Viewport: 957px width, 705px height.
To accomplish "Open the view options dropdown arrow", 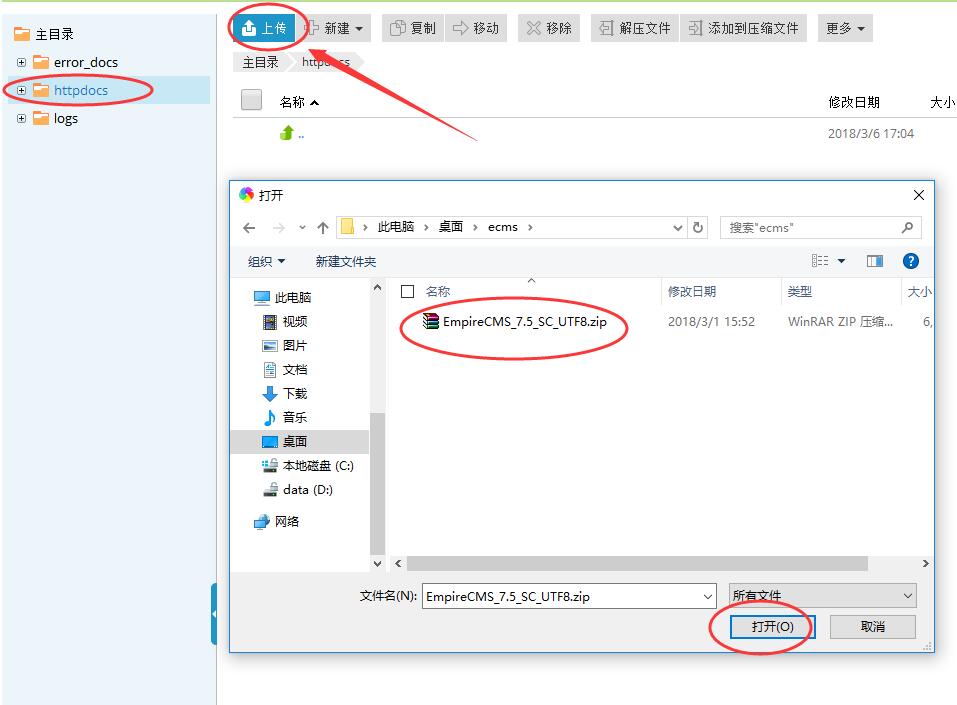I will click(841, 261).
